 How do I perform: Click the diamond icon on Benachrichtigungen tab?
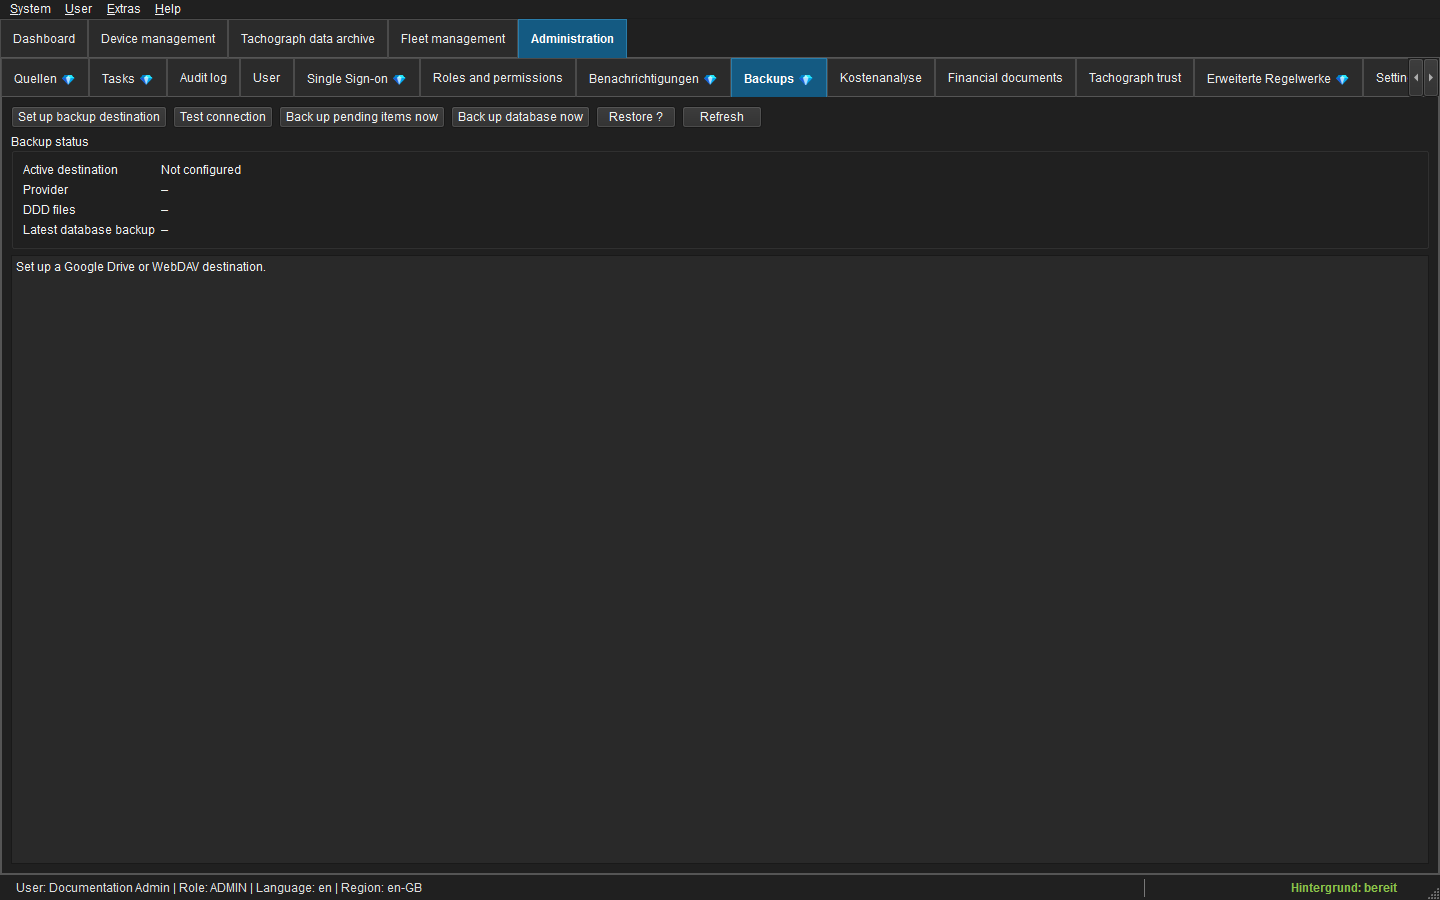click(x=711, y=79)
